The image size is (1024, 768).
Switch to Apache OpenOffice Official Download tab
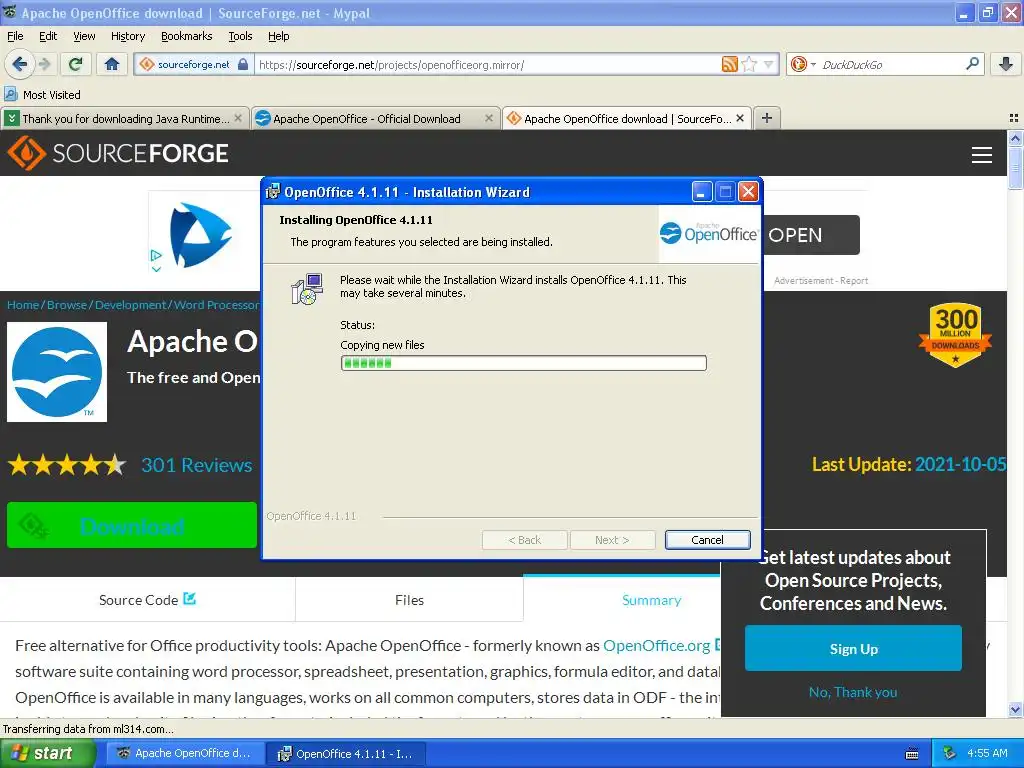tap(375, 118)
